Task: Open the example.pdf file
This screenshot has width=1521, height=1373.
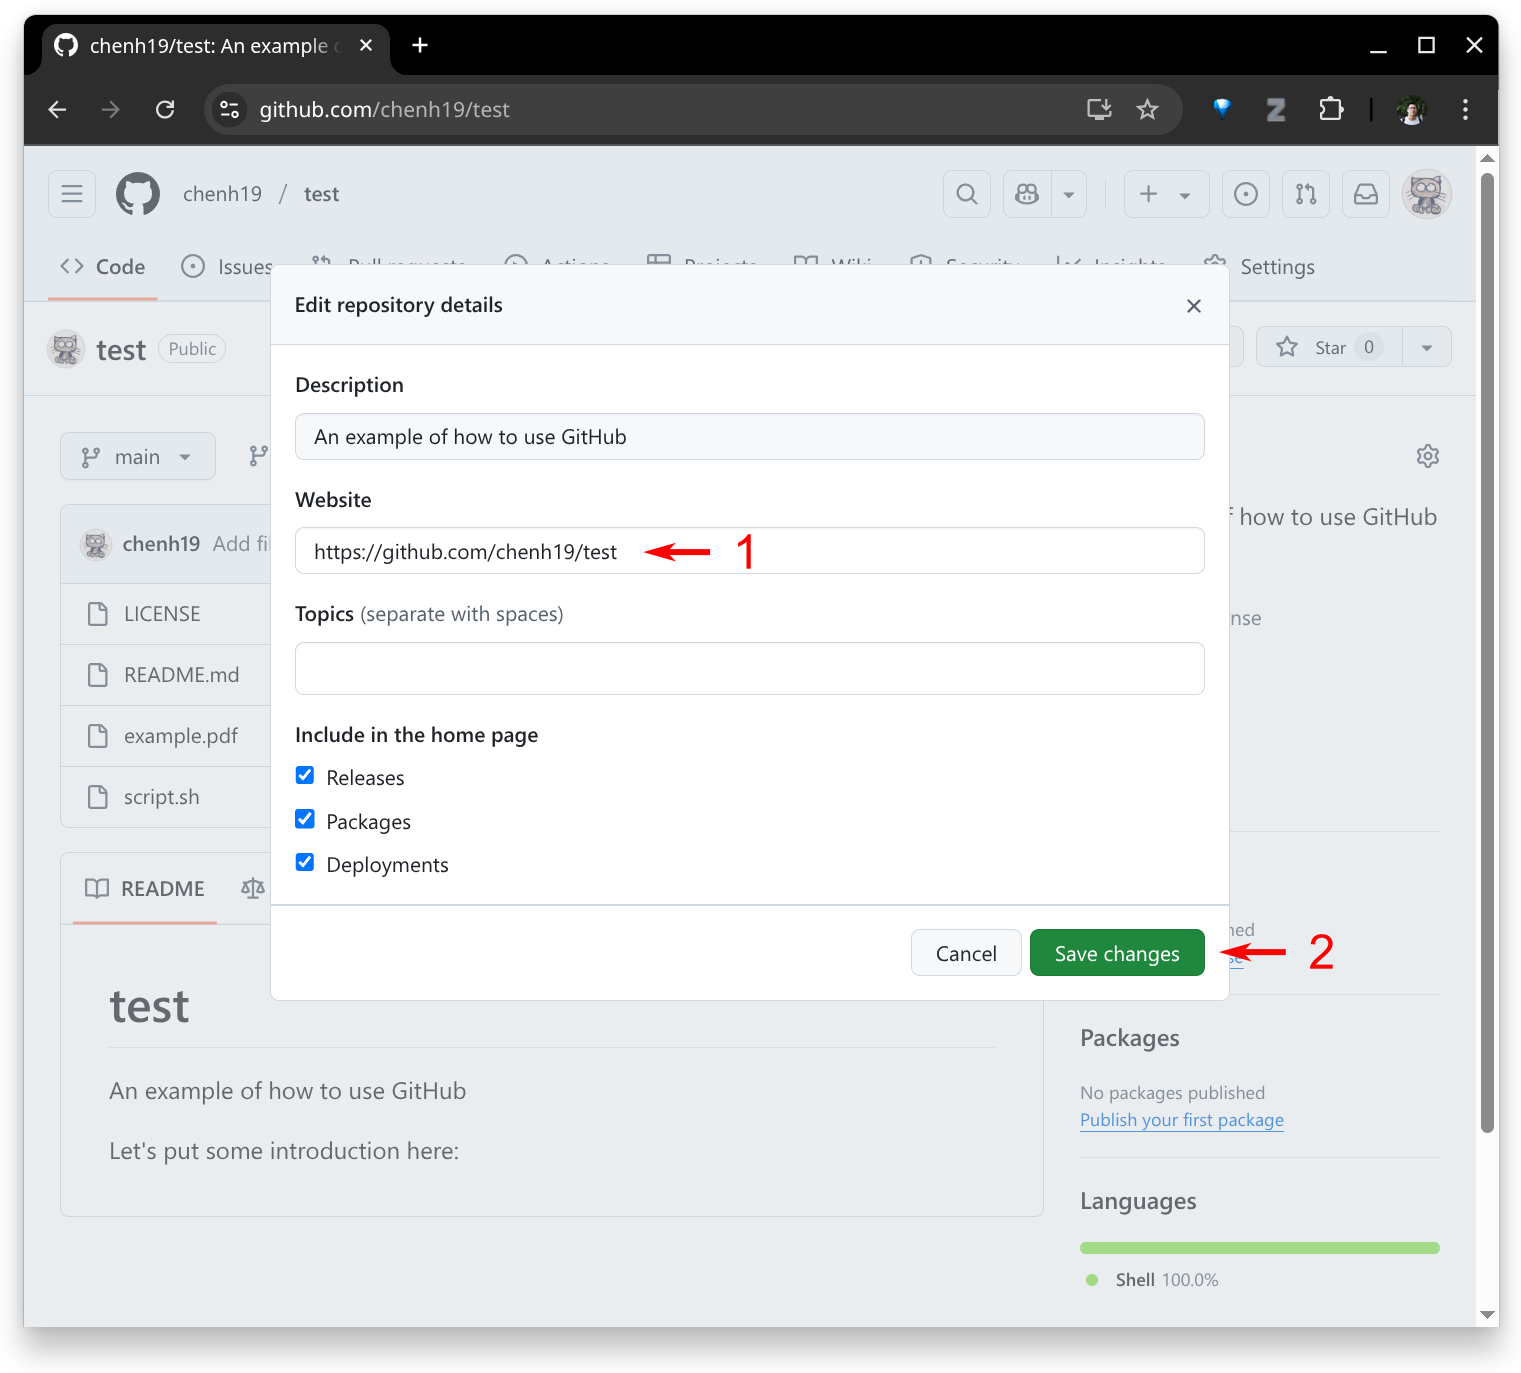Action: (181, 736)
